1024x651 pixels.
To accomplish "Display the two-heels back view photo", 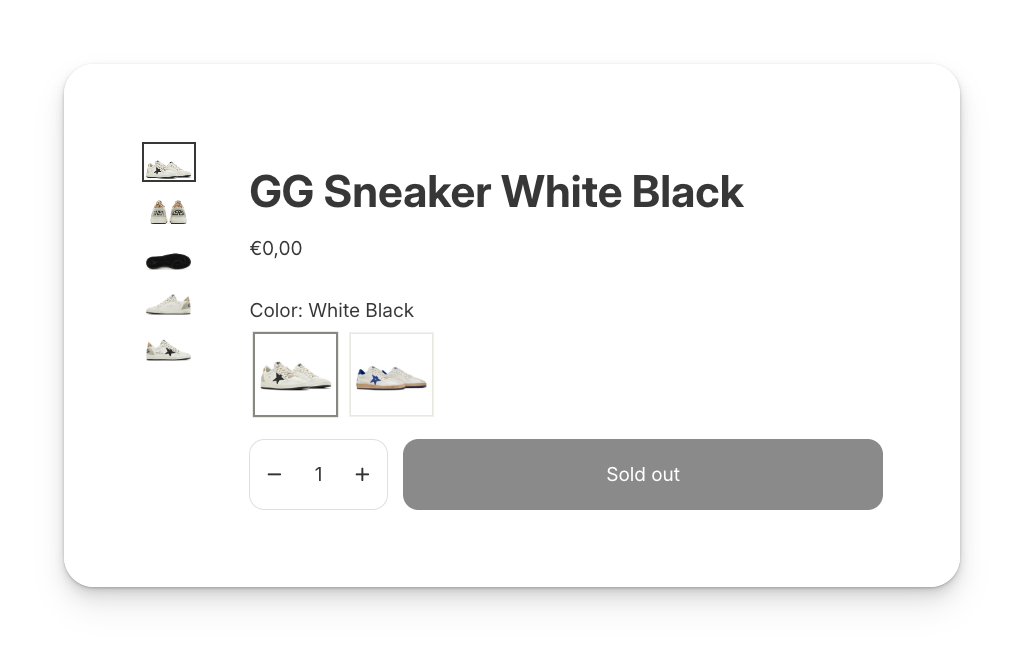I will coord(168,212).
